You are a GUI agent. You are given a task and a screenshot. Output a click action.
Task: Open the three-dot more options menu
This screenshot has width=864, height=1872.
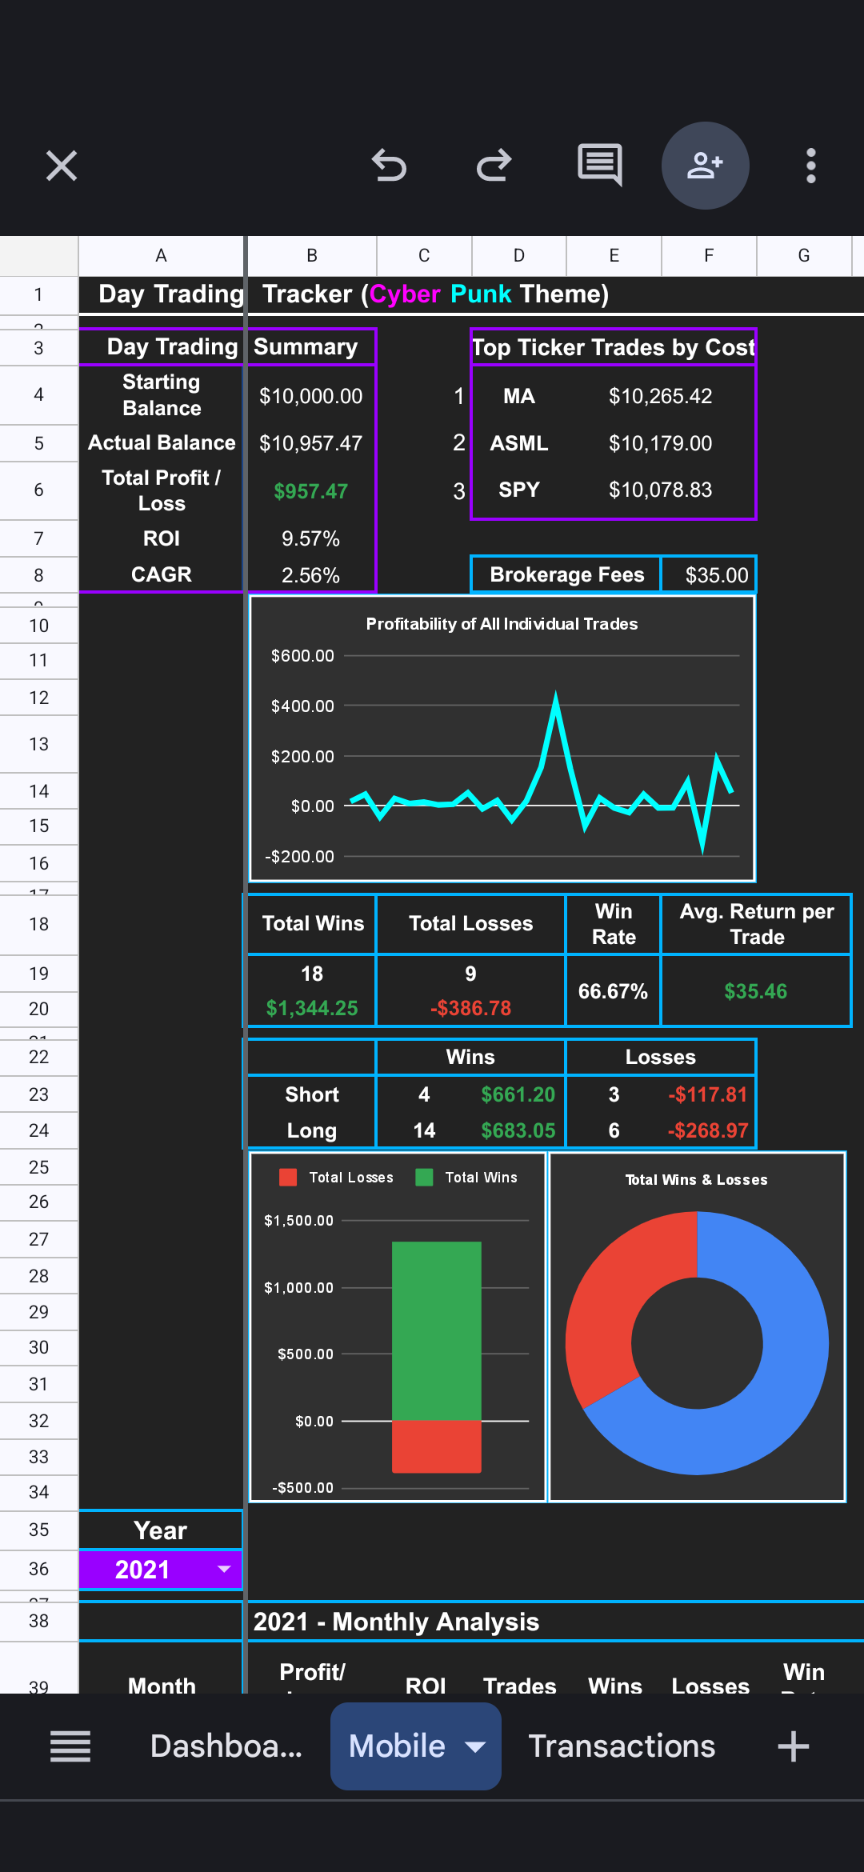(x=811, y=166)
